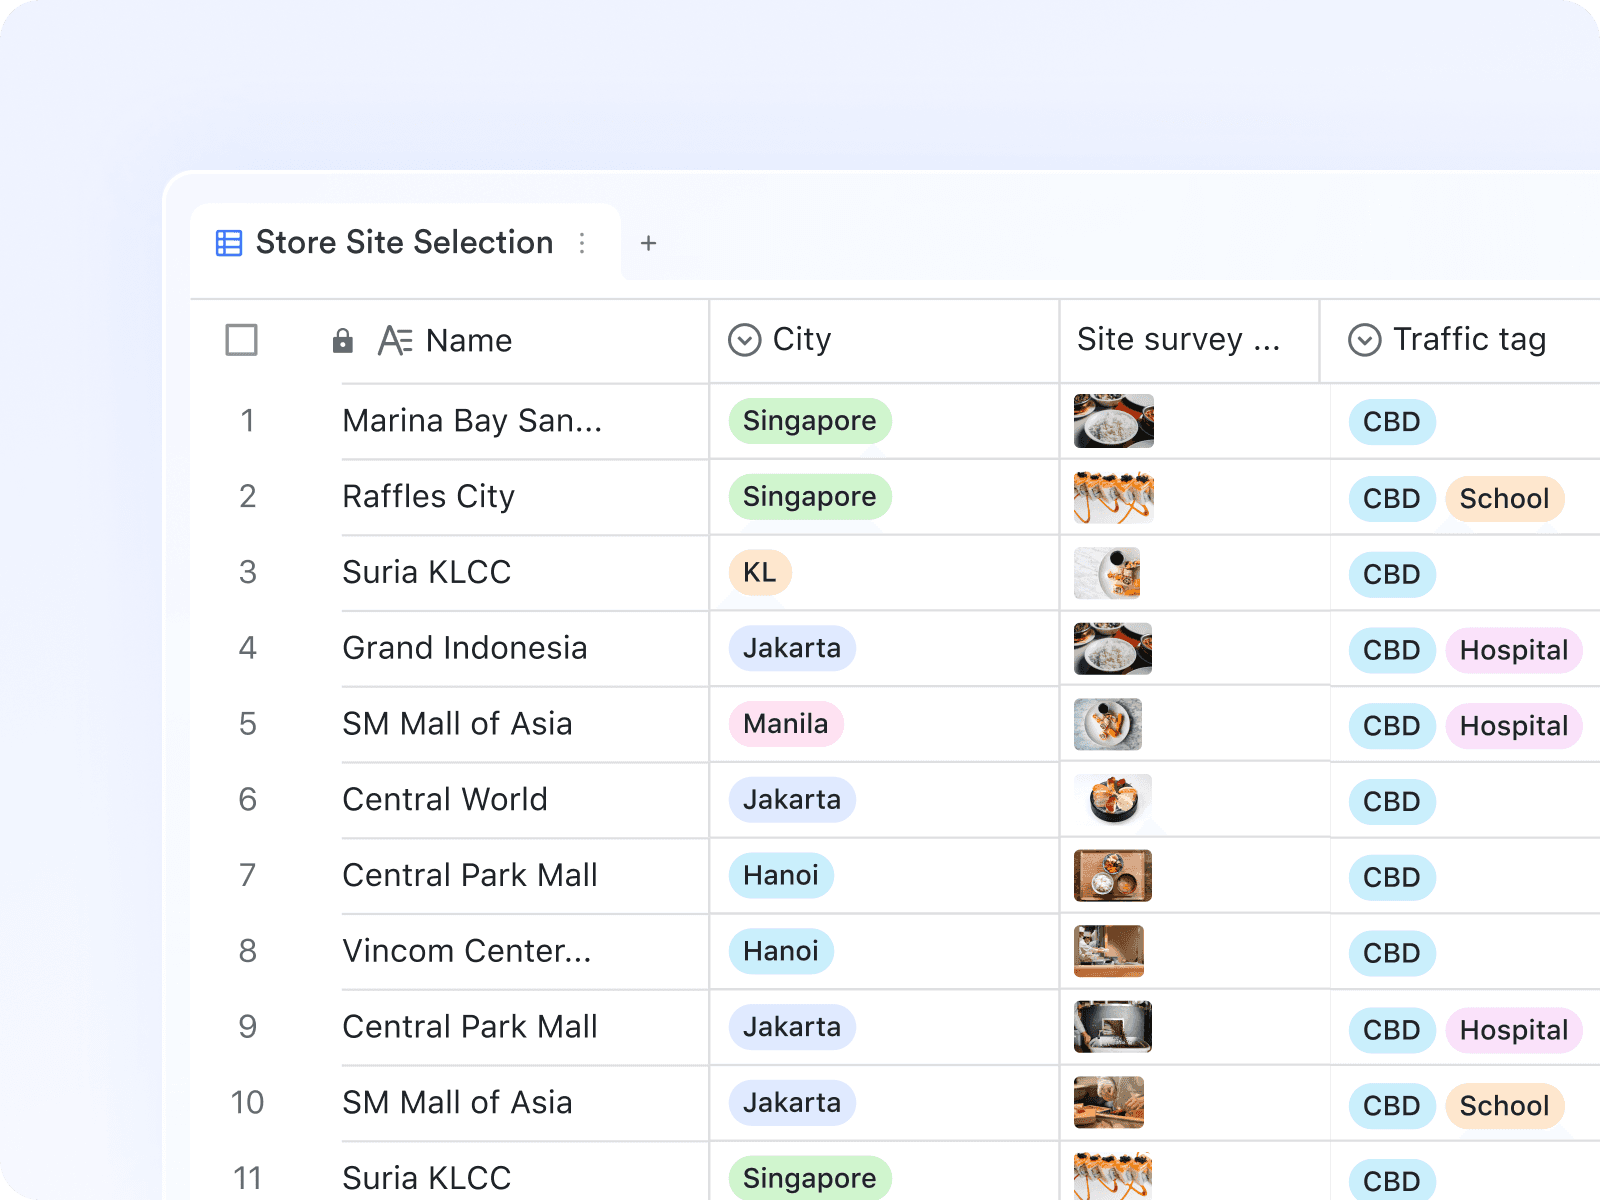Open the row 10 SM Mall of Asia photo

(x=1108, y=1103)
